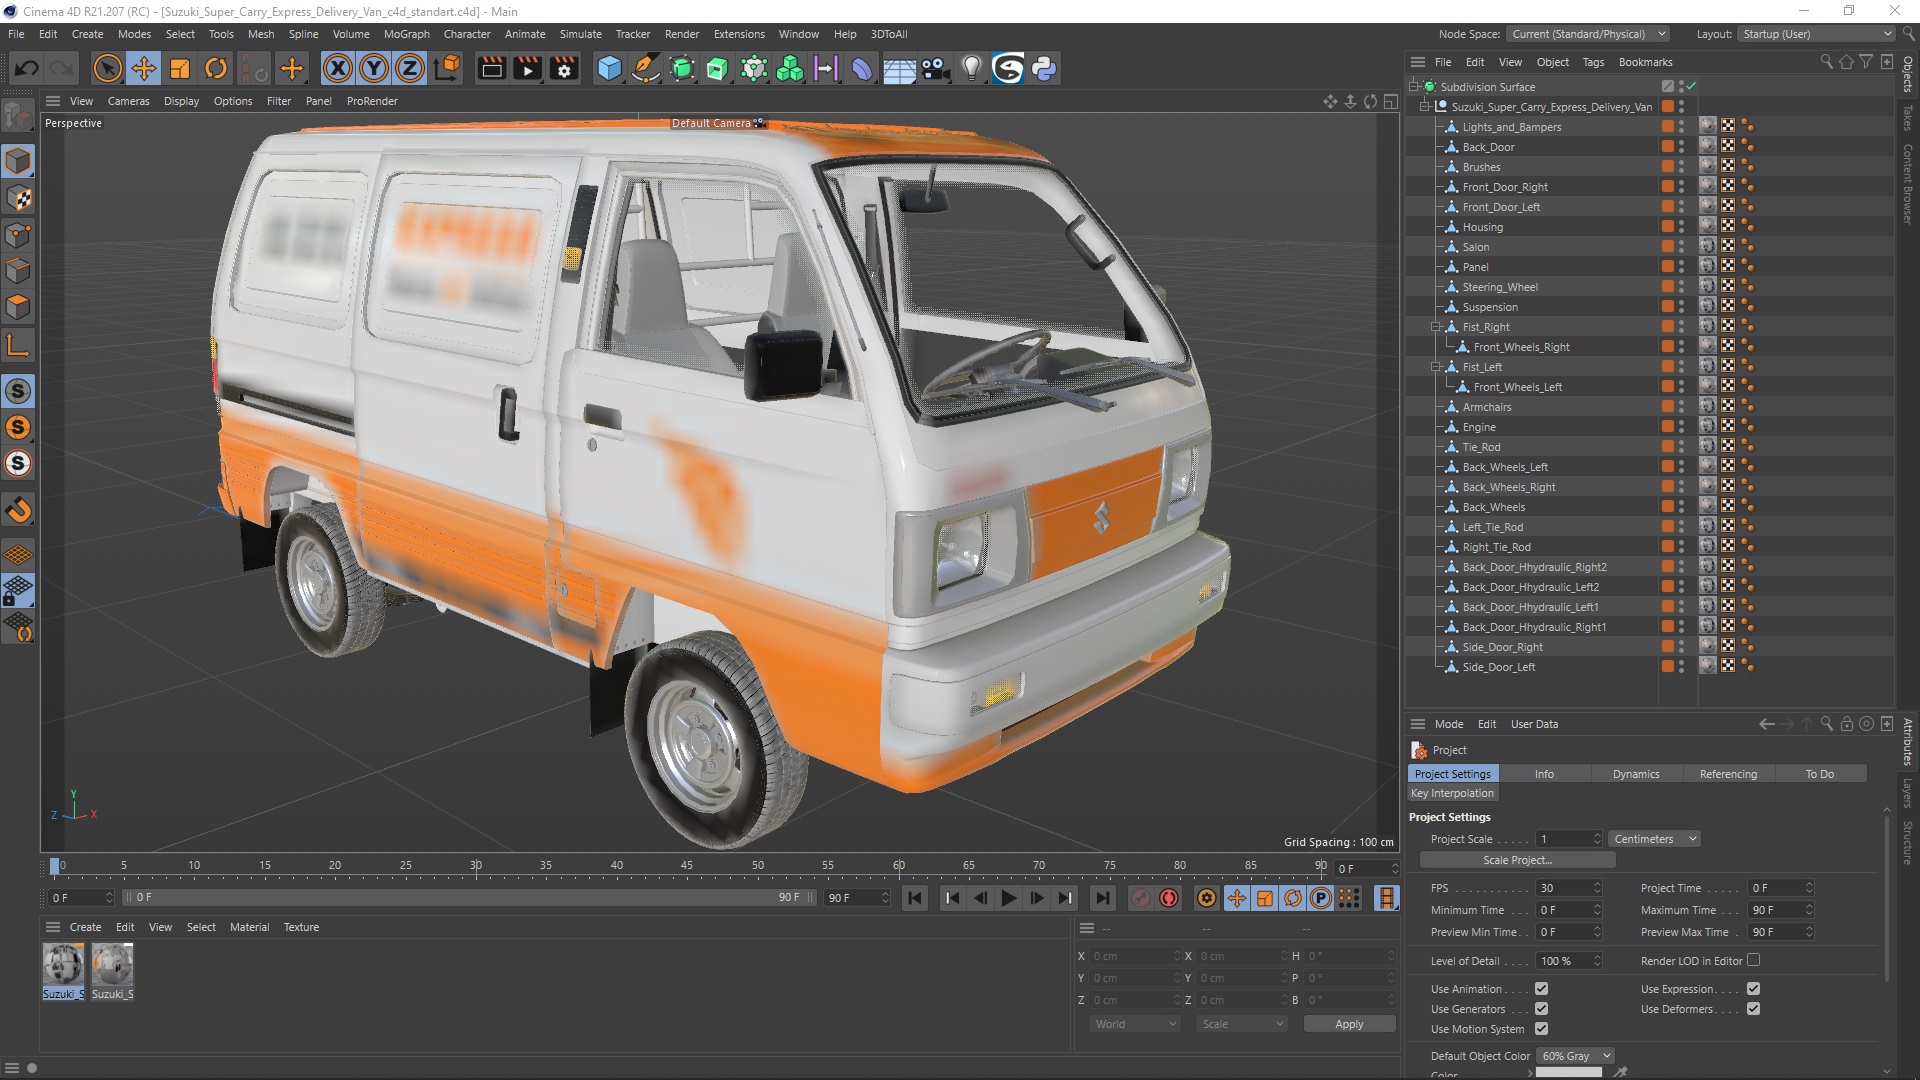Screen dimensions: 1920x1080
Task: Switch to the Dynamics tab
Action: [x=1636, y=774]
